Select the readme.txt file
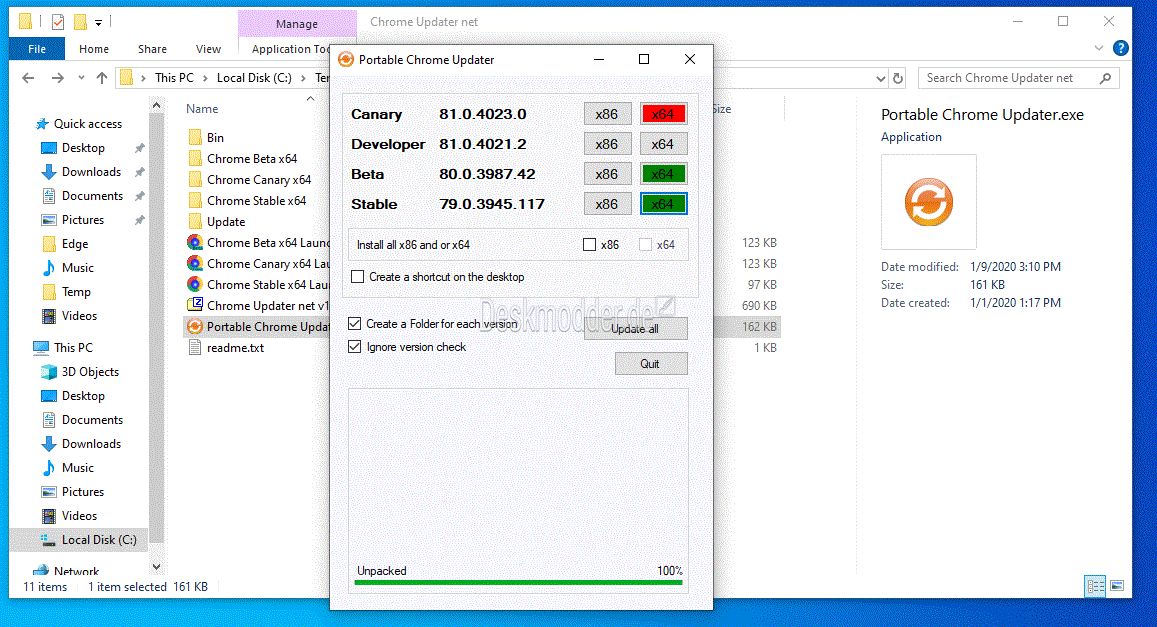 pyautogui.click(x=235, y=348)
